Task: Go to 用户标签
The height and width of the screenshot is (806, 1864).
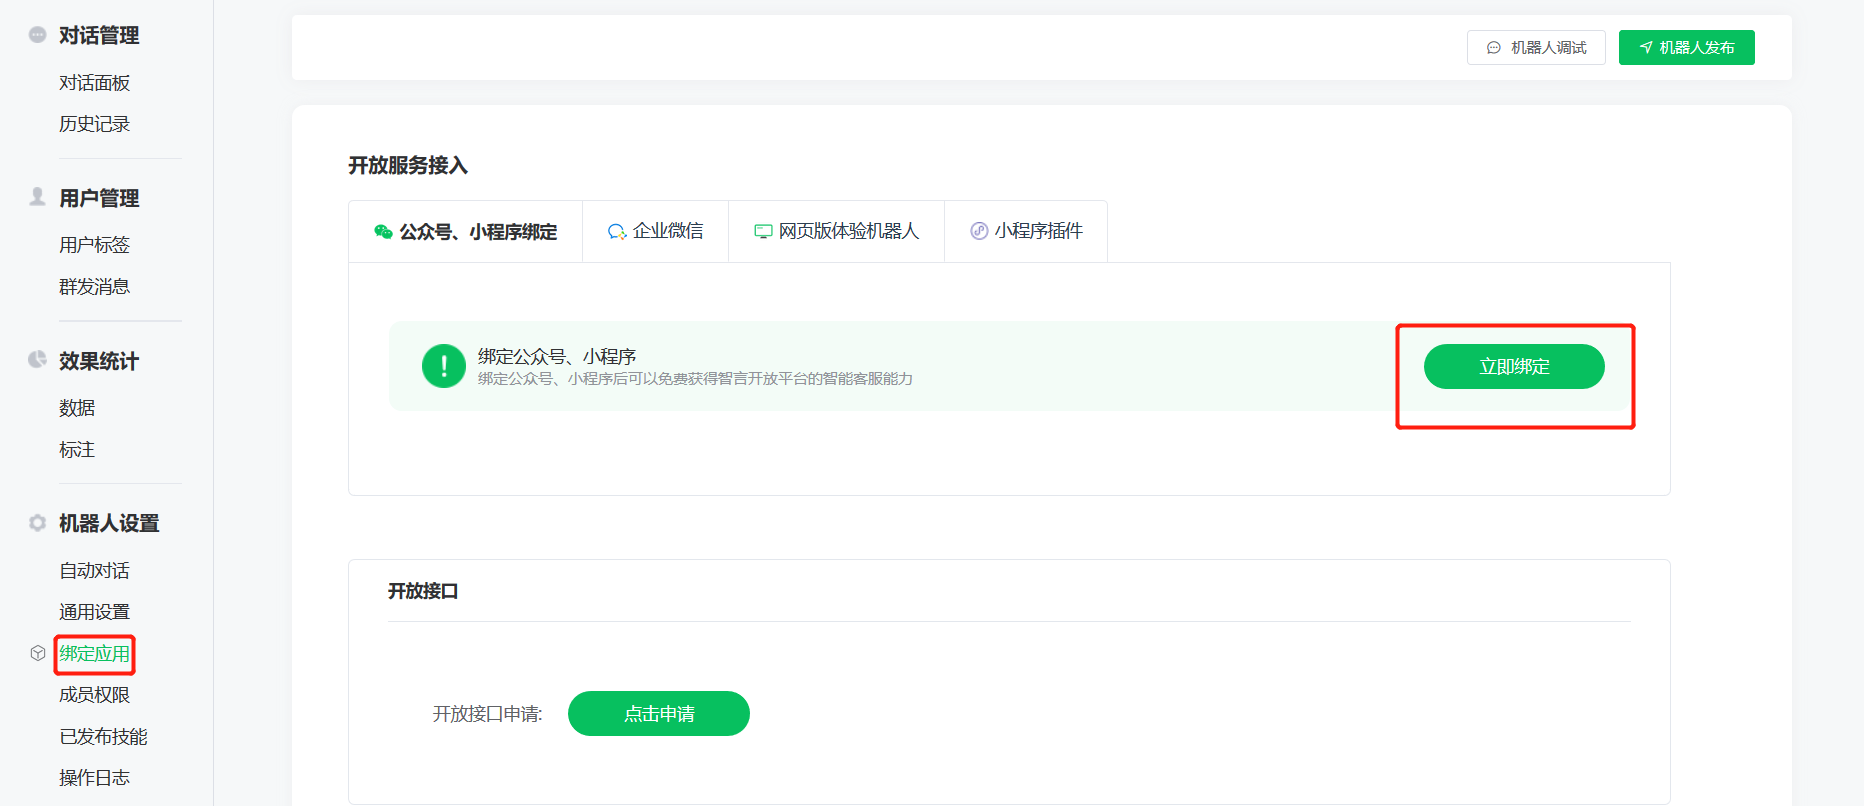Action: click(95, 245)
